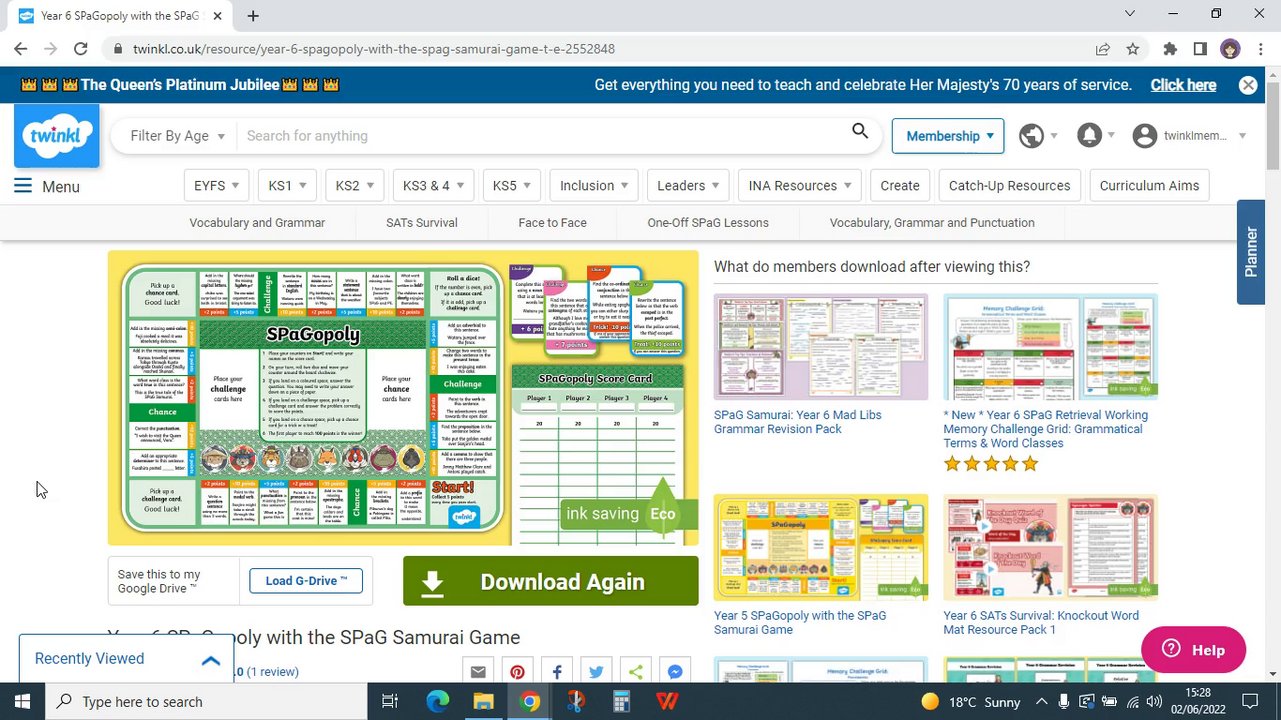
Task: Share the resource via Messenger
Action: click(x=675, y=672)
